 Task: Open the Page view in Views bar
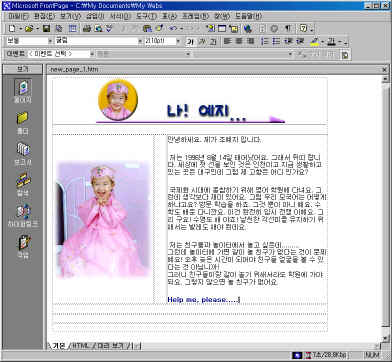[x=23, y=91]
